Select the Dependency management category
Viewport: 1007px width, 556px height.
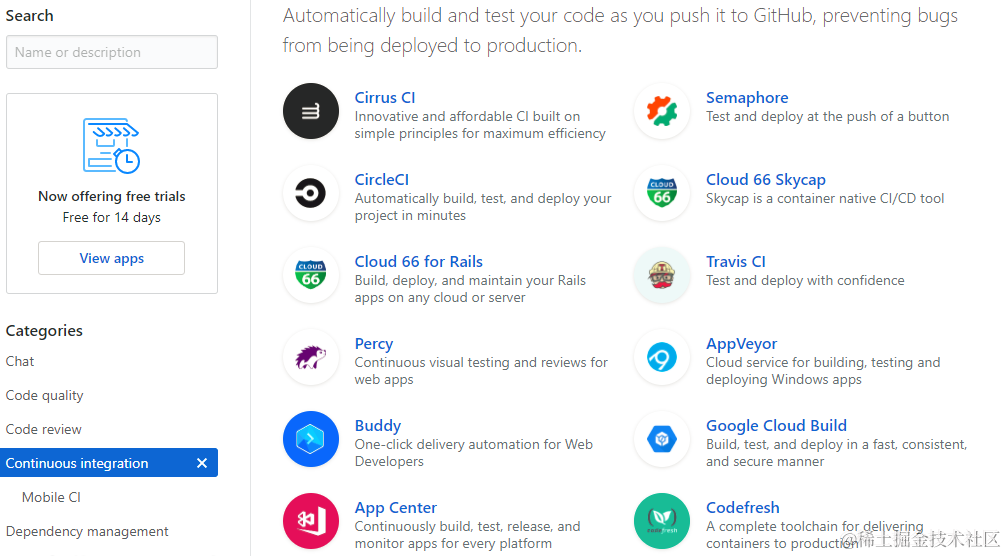(87, 532)
